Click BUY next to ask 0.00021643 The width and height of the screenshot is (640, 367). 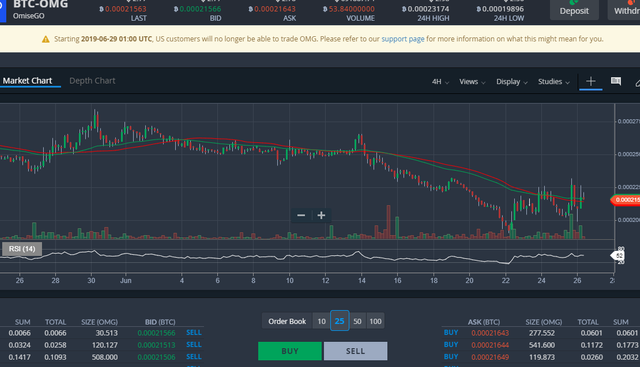pos(451,332)
